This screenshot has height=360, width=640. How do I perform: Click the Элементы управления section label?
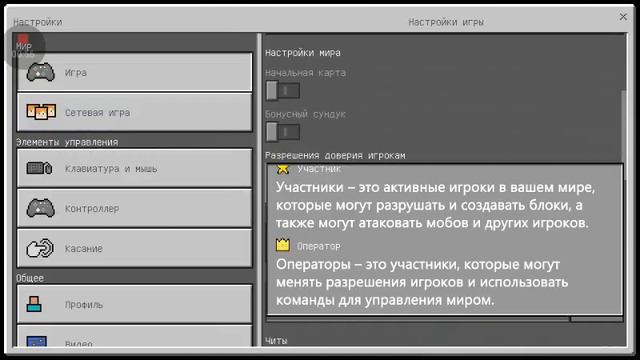click(67, 142)
